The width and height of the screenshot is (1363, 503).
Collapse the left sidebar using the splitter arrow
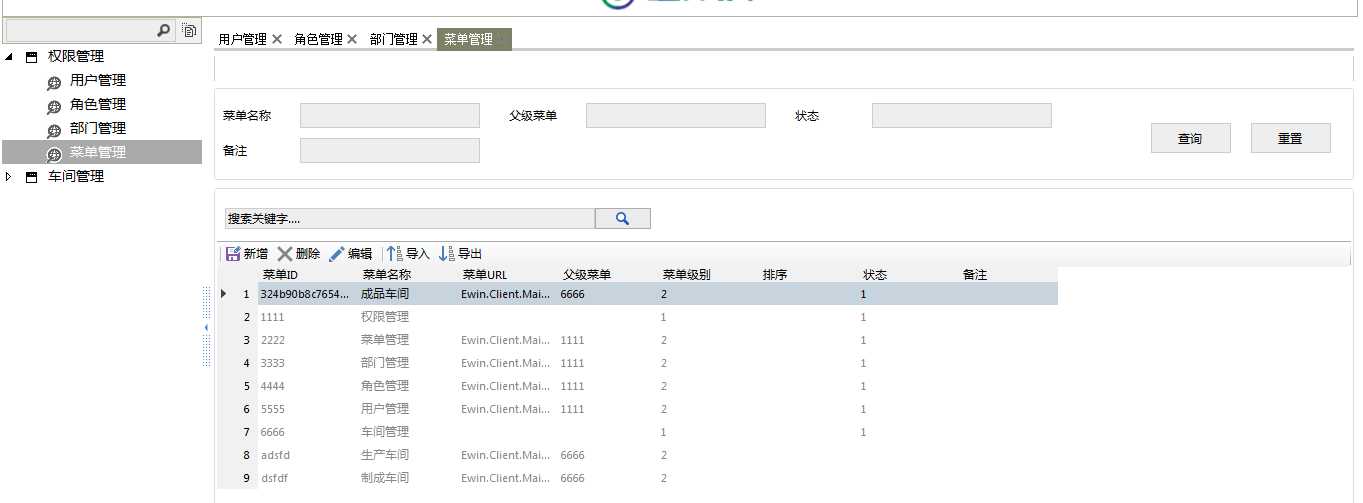pyautogui.click(x=207, y=327)
